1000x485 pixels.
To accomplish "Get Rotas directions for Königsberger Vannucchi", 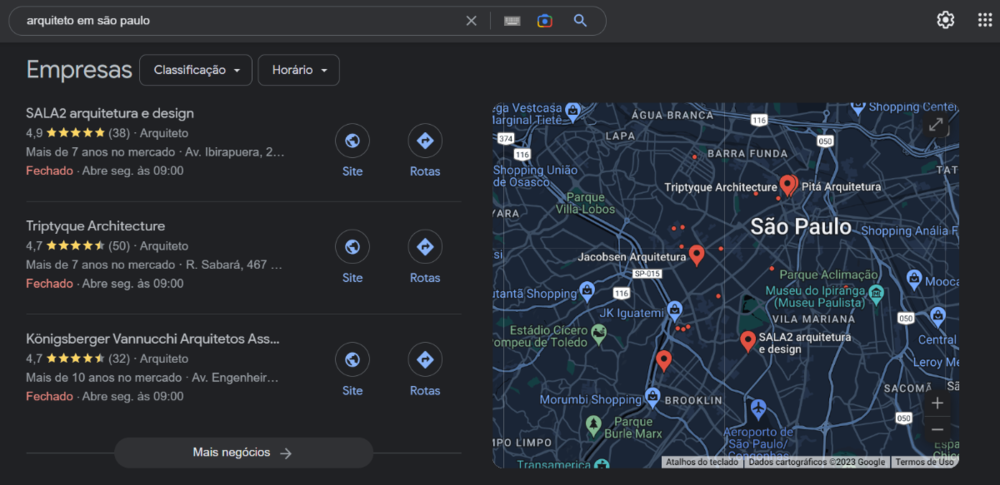I will coord(425,360).
